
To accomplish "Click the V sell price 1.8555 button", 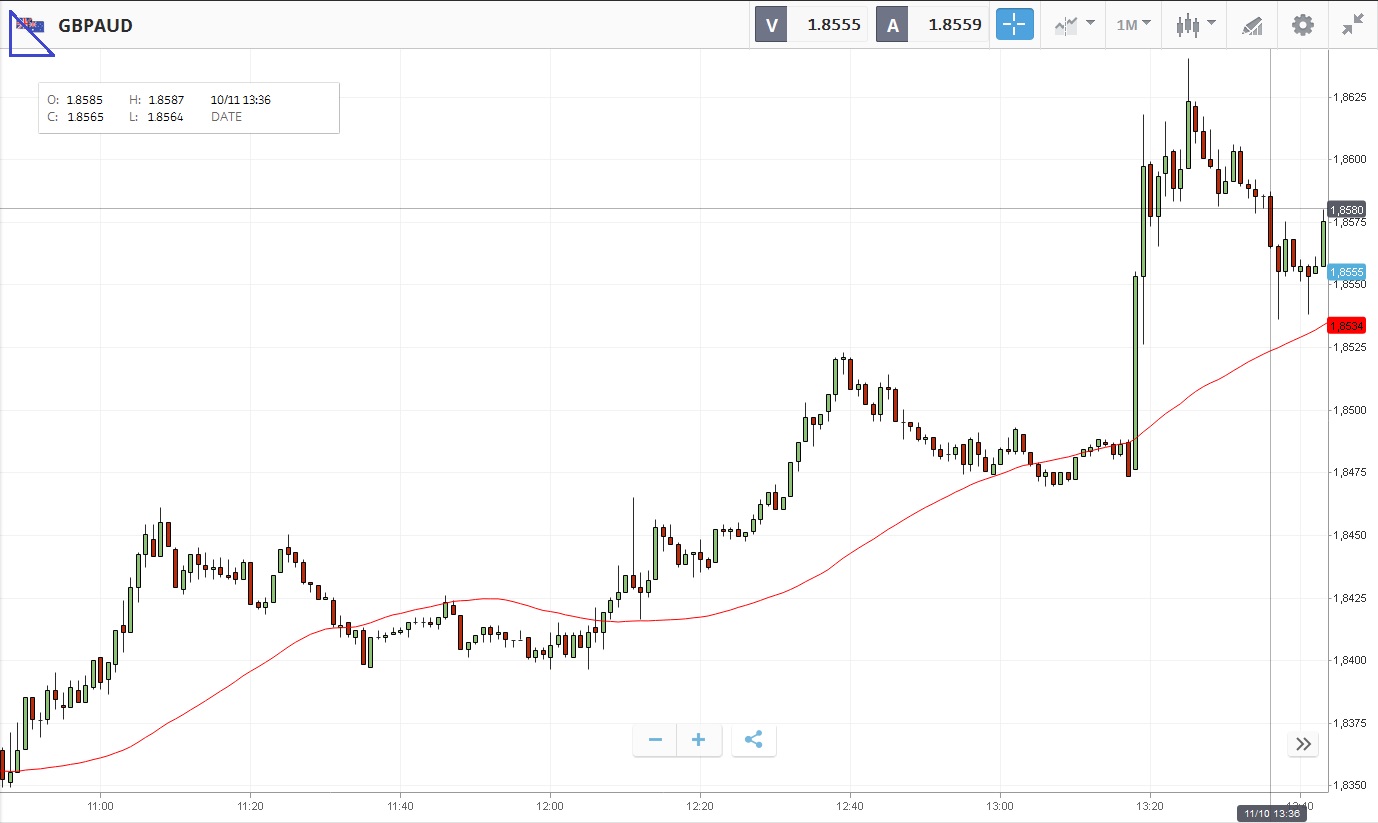I will pos(811,25).
